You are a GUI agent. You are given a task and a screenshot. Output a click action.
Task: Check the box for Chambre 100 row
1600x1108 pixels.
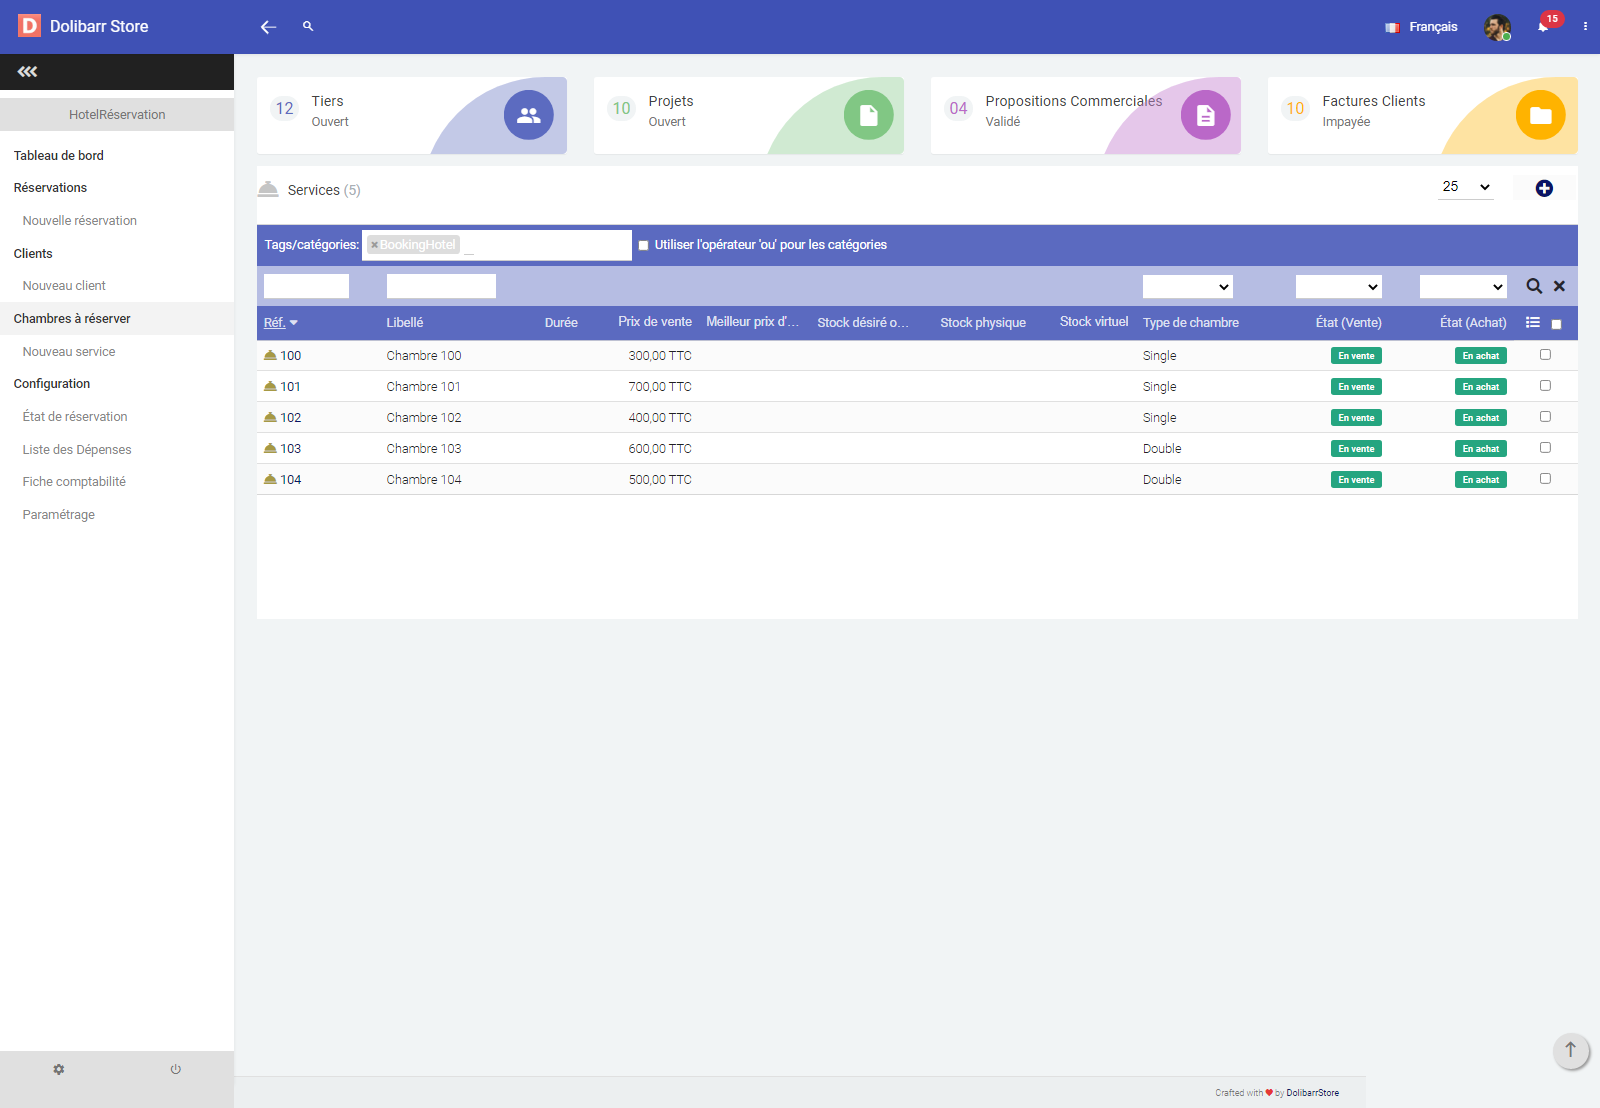[x=1545, y=355]
